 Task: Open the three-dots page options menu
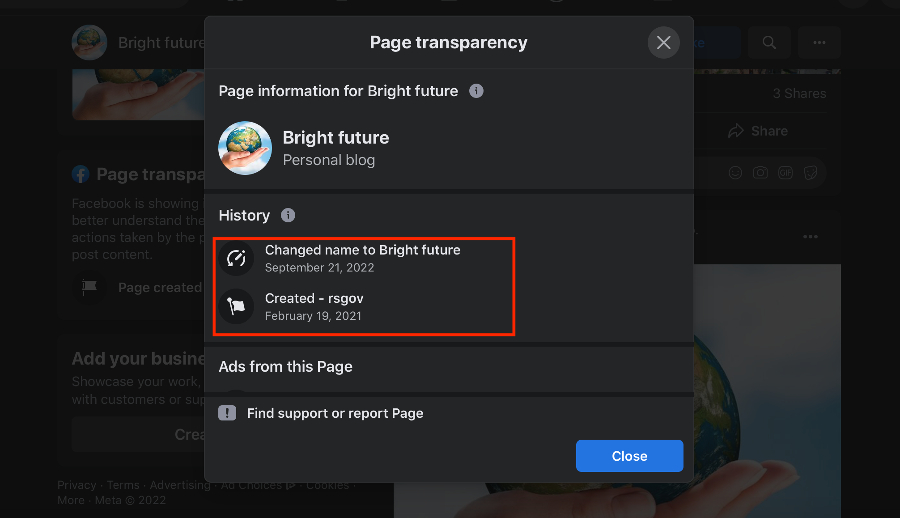coord(819,43)
